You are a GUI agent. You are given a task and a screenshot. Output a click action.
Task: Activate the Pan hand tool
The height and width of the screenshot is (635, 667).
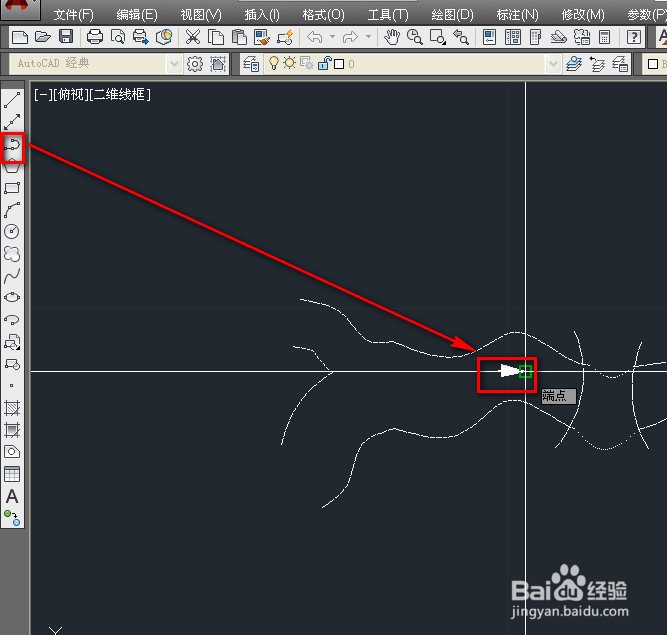tap(391, 37)
